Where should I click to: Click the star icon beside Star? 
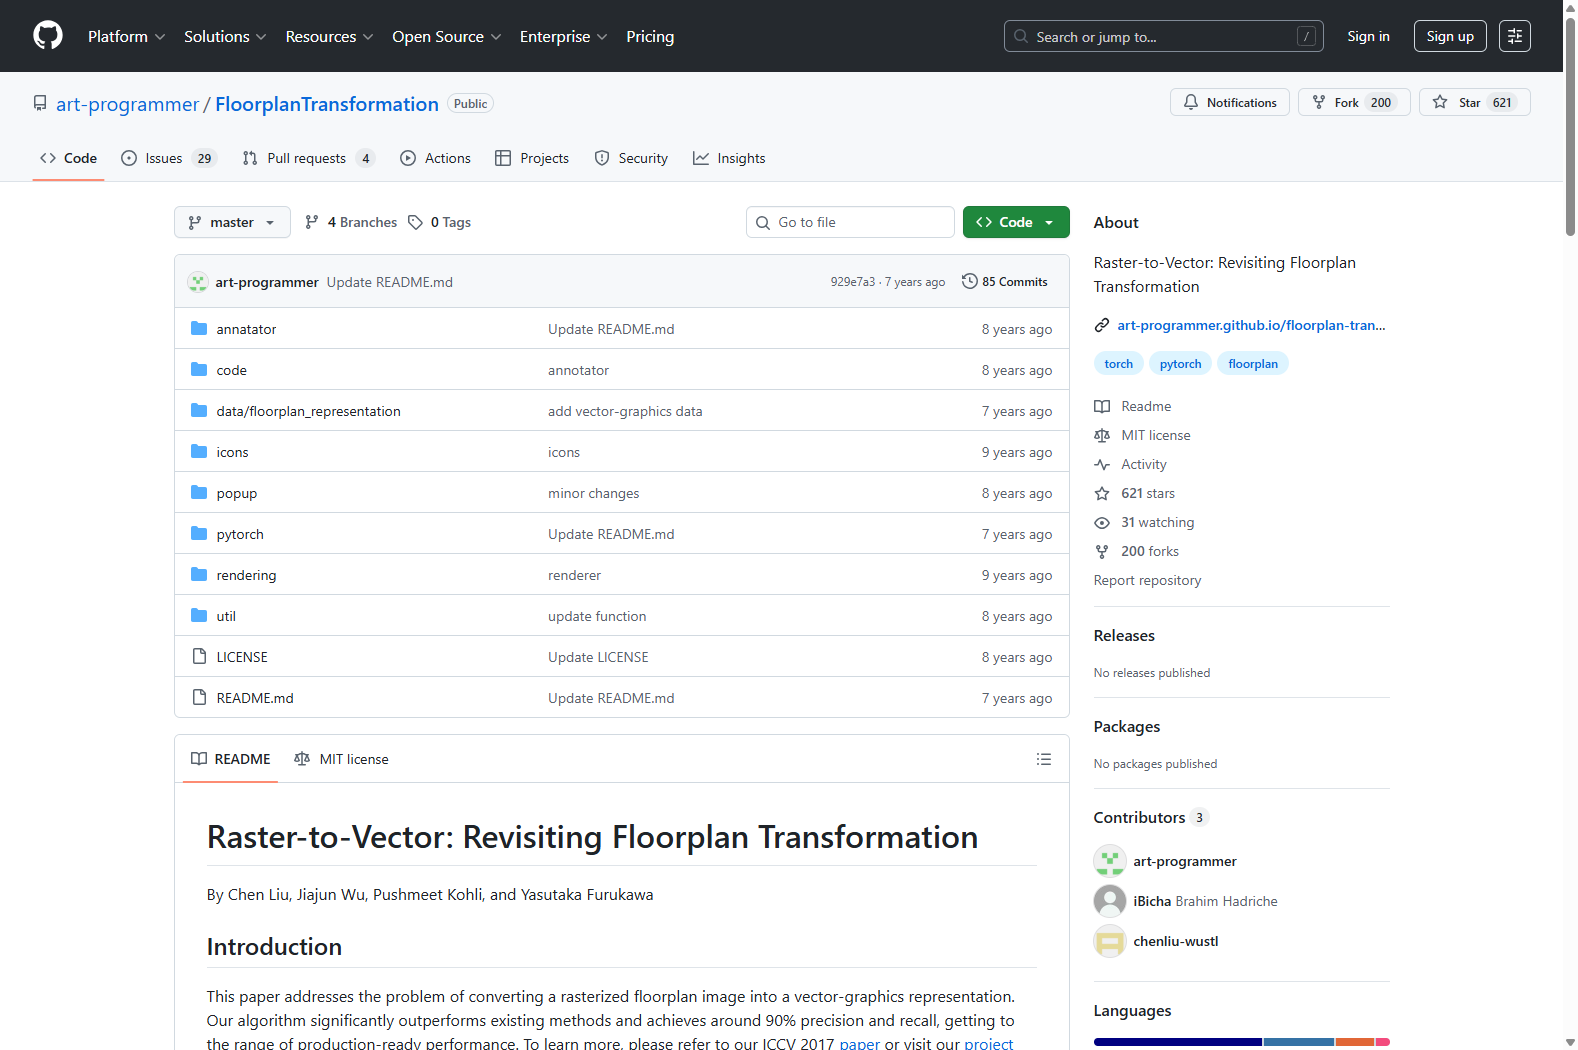coord(1440,102)
